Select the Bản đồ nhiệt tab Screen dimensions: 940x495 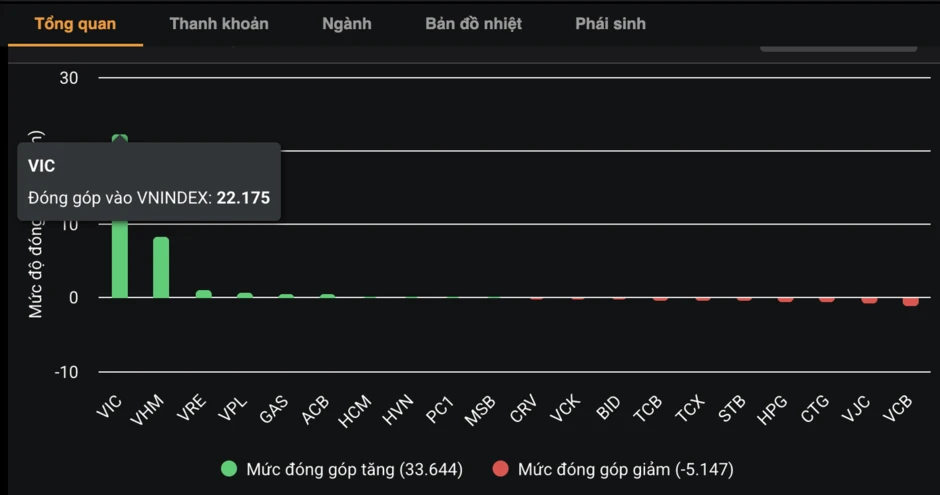coord(473,24)
